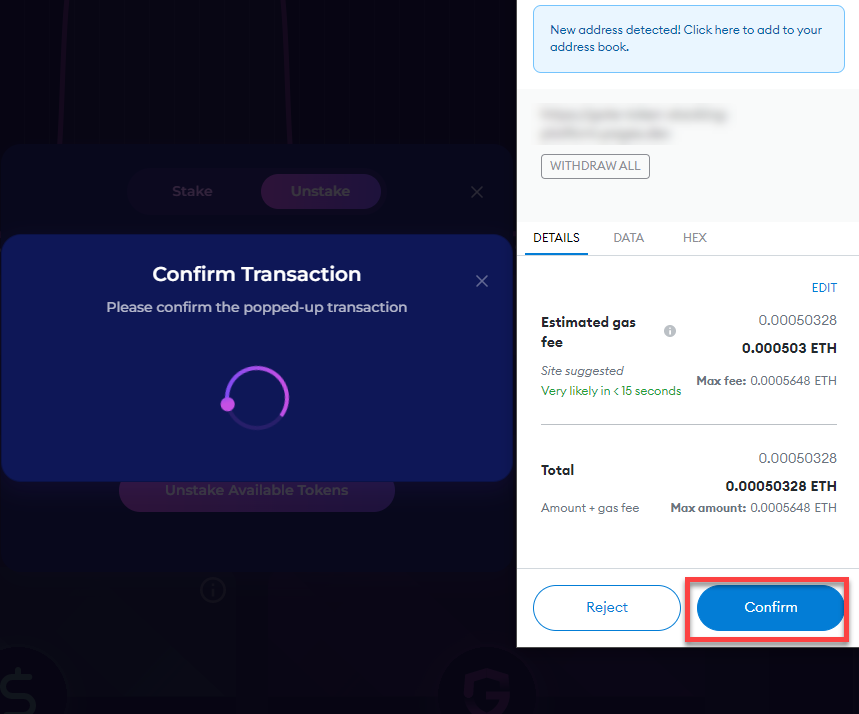The image size is (859, 714).
Task: Select the Unstake toggle option
Action: click(320, 191)
